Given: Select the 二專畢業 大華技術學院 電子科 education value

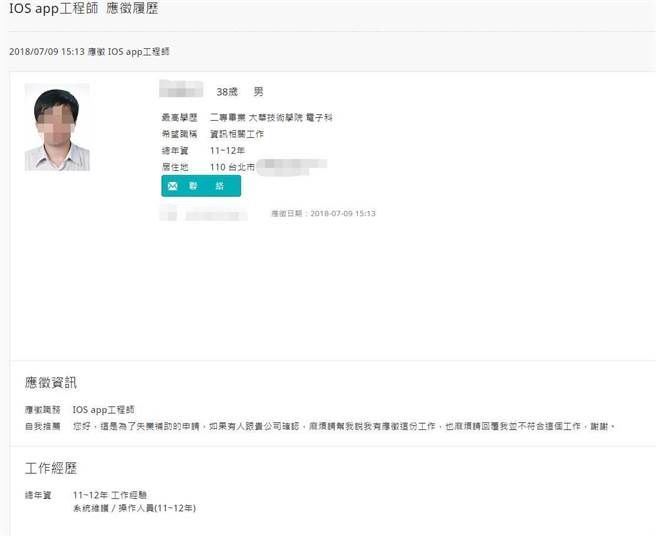Looking at the screenshot, I should [x=270, y=118].
